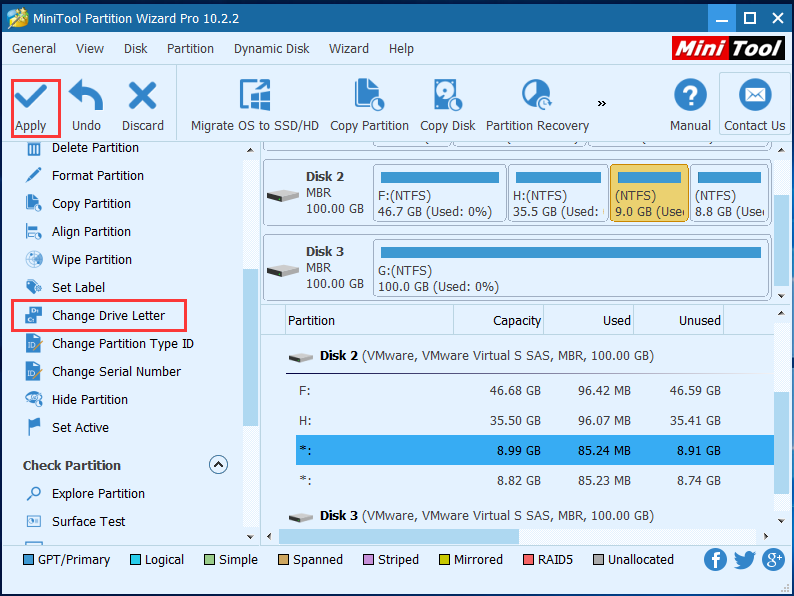Select G:(NTFS) 100.0 GB partition block
The height and width of the screenshot is (596, 794).
click(571, 268)
